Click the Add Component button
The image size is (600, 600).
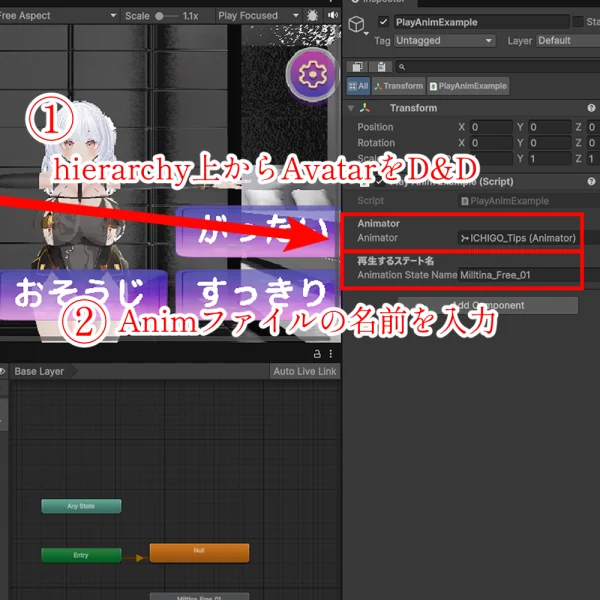point(488,305)
